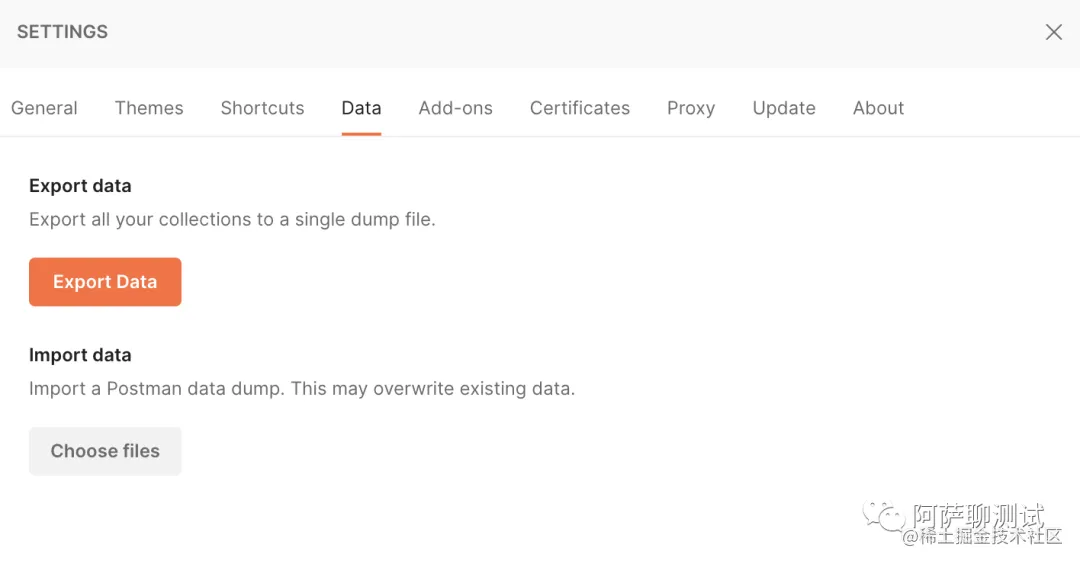Image resolution: width=1080 pixels, height=564 pixels.
Task: Click the SETTINGS title text
Action: point(63,32)
